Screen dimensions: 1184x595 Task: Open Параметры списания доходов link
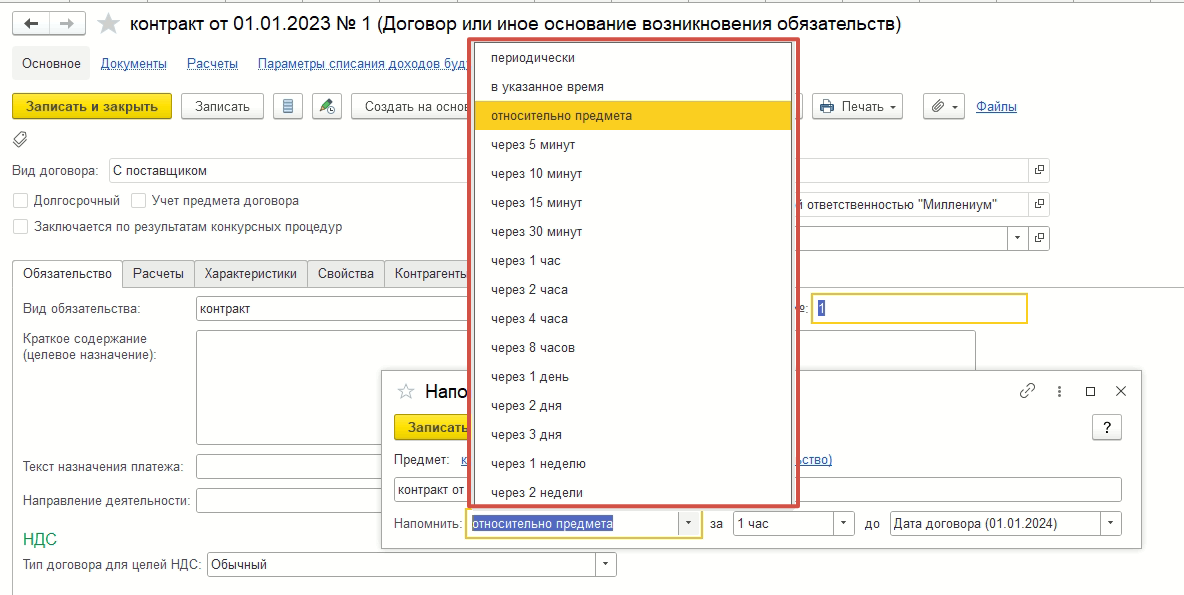(x=363, y=63)
